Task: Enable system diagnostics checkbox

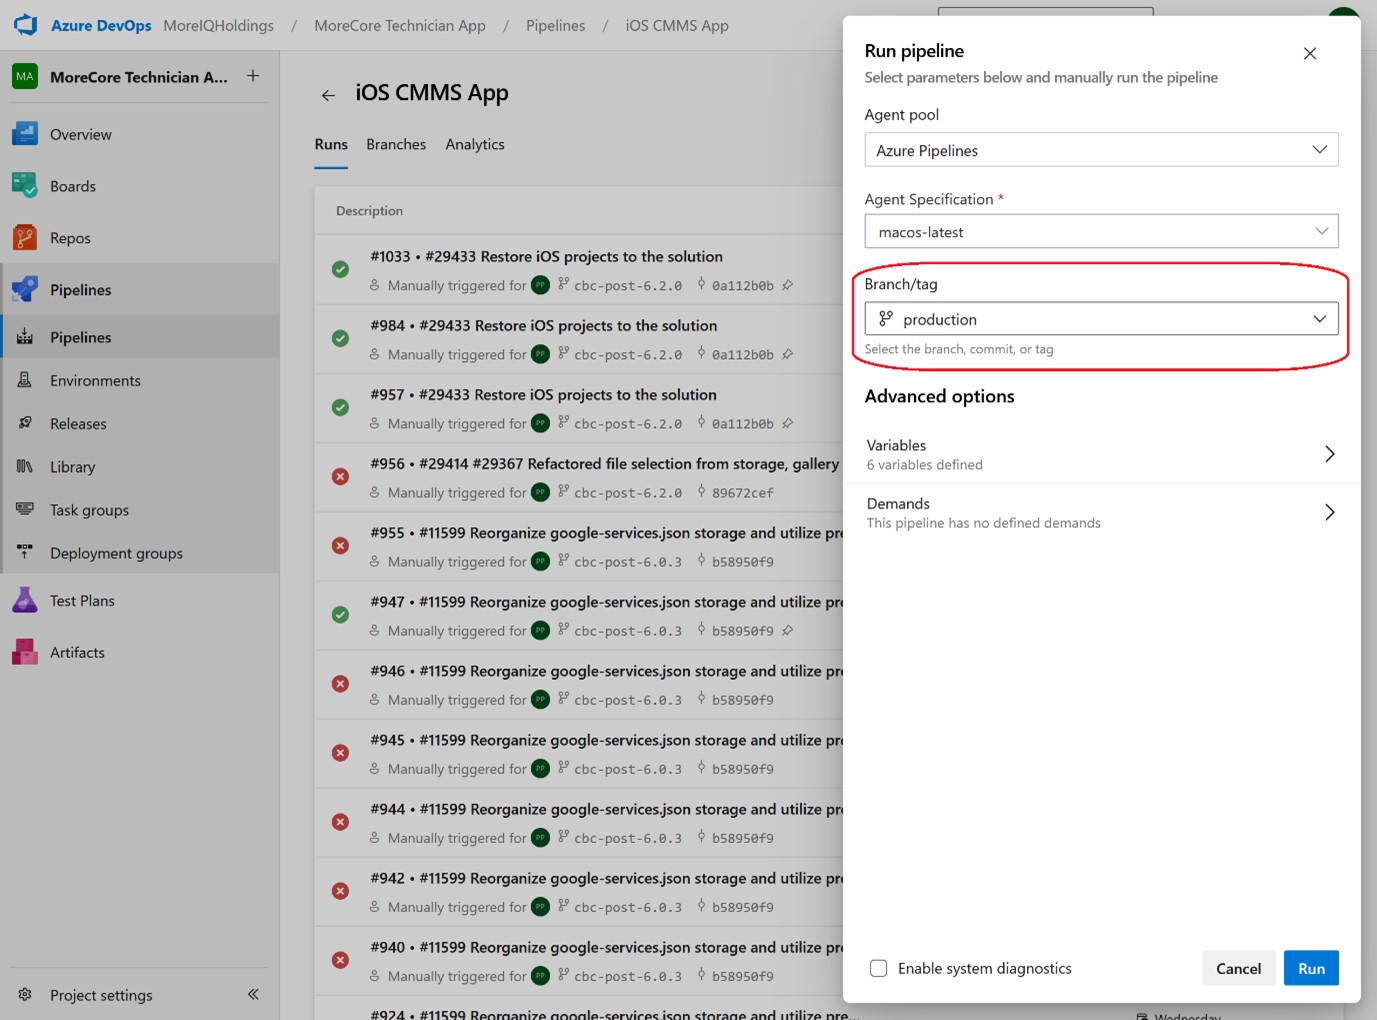Action: pyautogui.click(x=878, y=968)
